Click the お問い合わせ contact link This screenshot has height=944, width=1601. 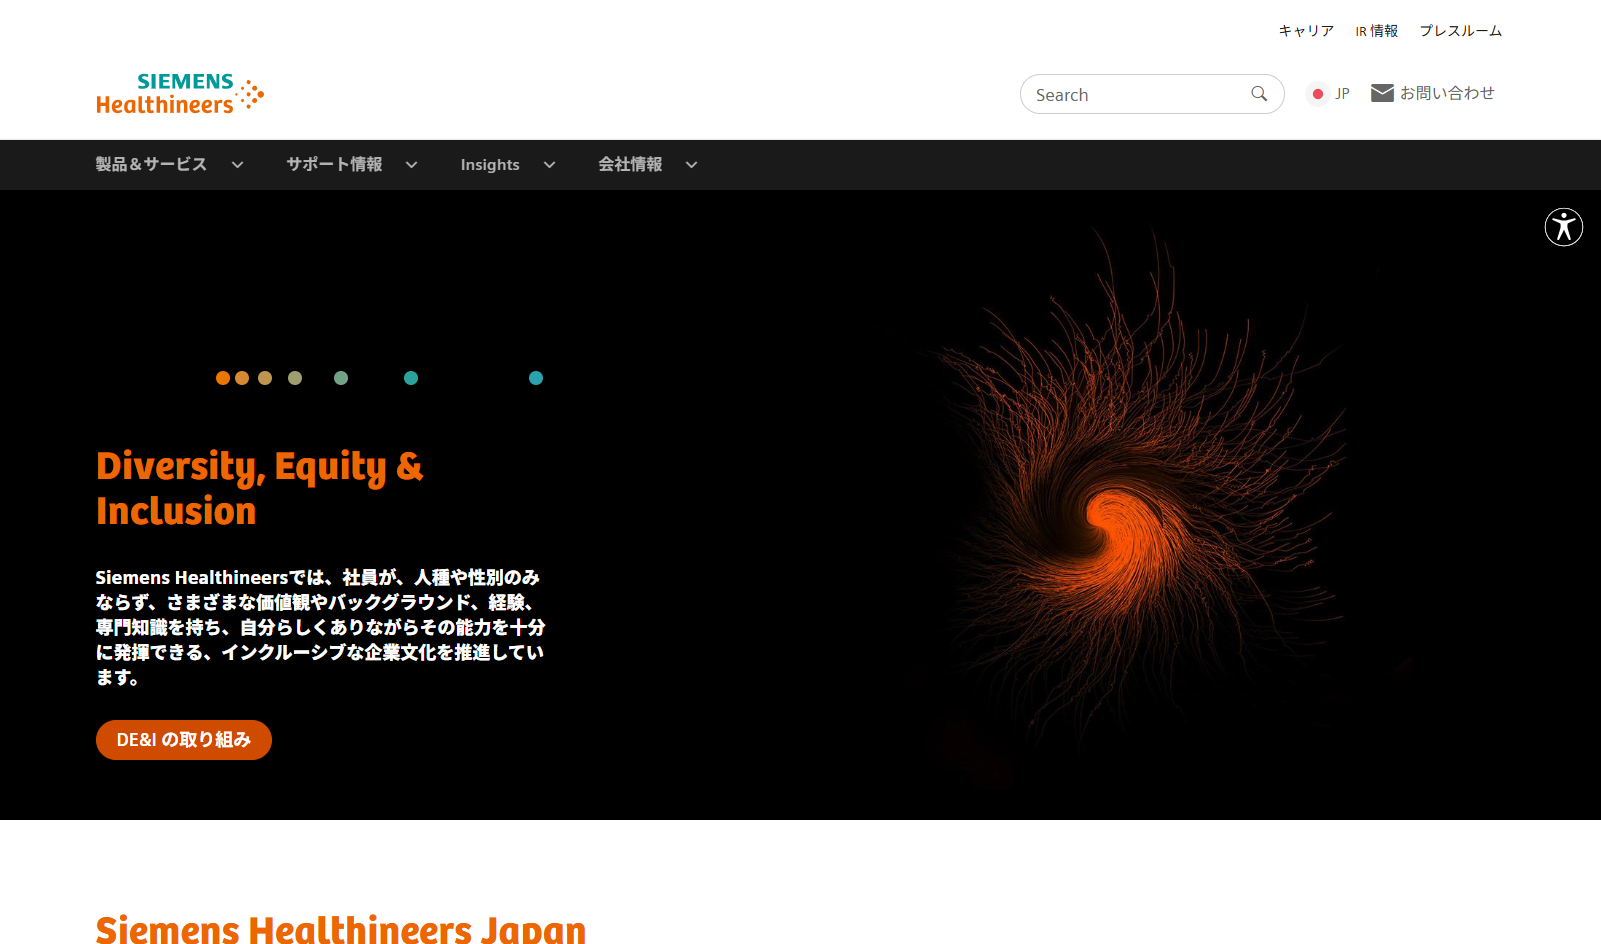[1447, 93]
